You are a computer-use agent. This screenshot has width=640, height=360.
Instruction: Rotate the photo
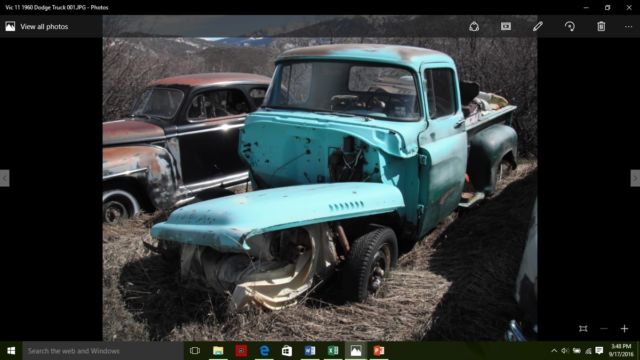[569, 27]
